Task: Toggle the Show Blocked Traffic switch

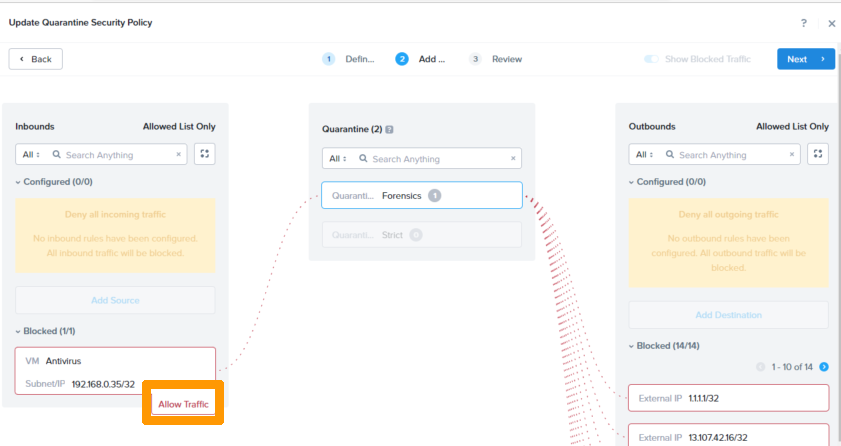Action: 652,59
